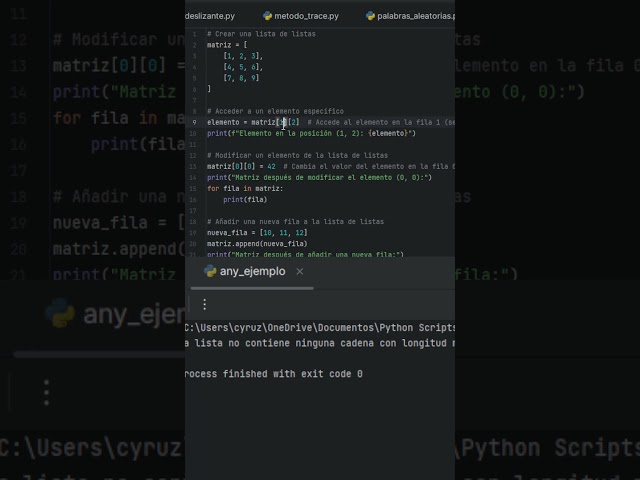Image resolution: width=640 pixels, height=480 pixels.
Task: Click the row '[4, 5, 6],'
Action: pos(243,67)
